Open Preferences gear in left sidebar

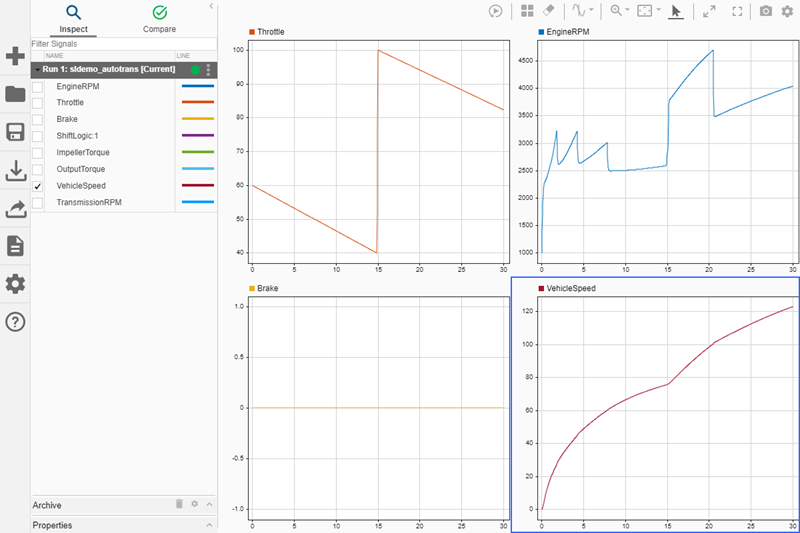[x=15, y=284]
